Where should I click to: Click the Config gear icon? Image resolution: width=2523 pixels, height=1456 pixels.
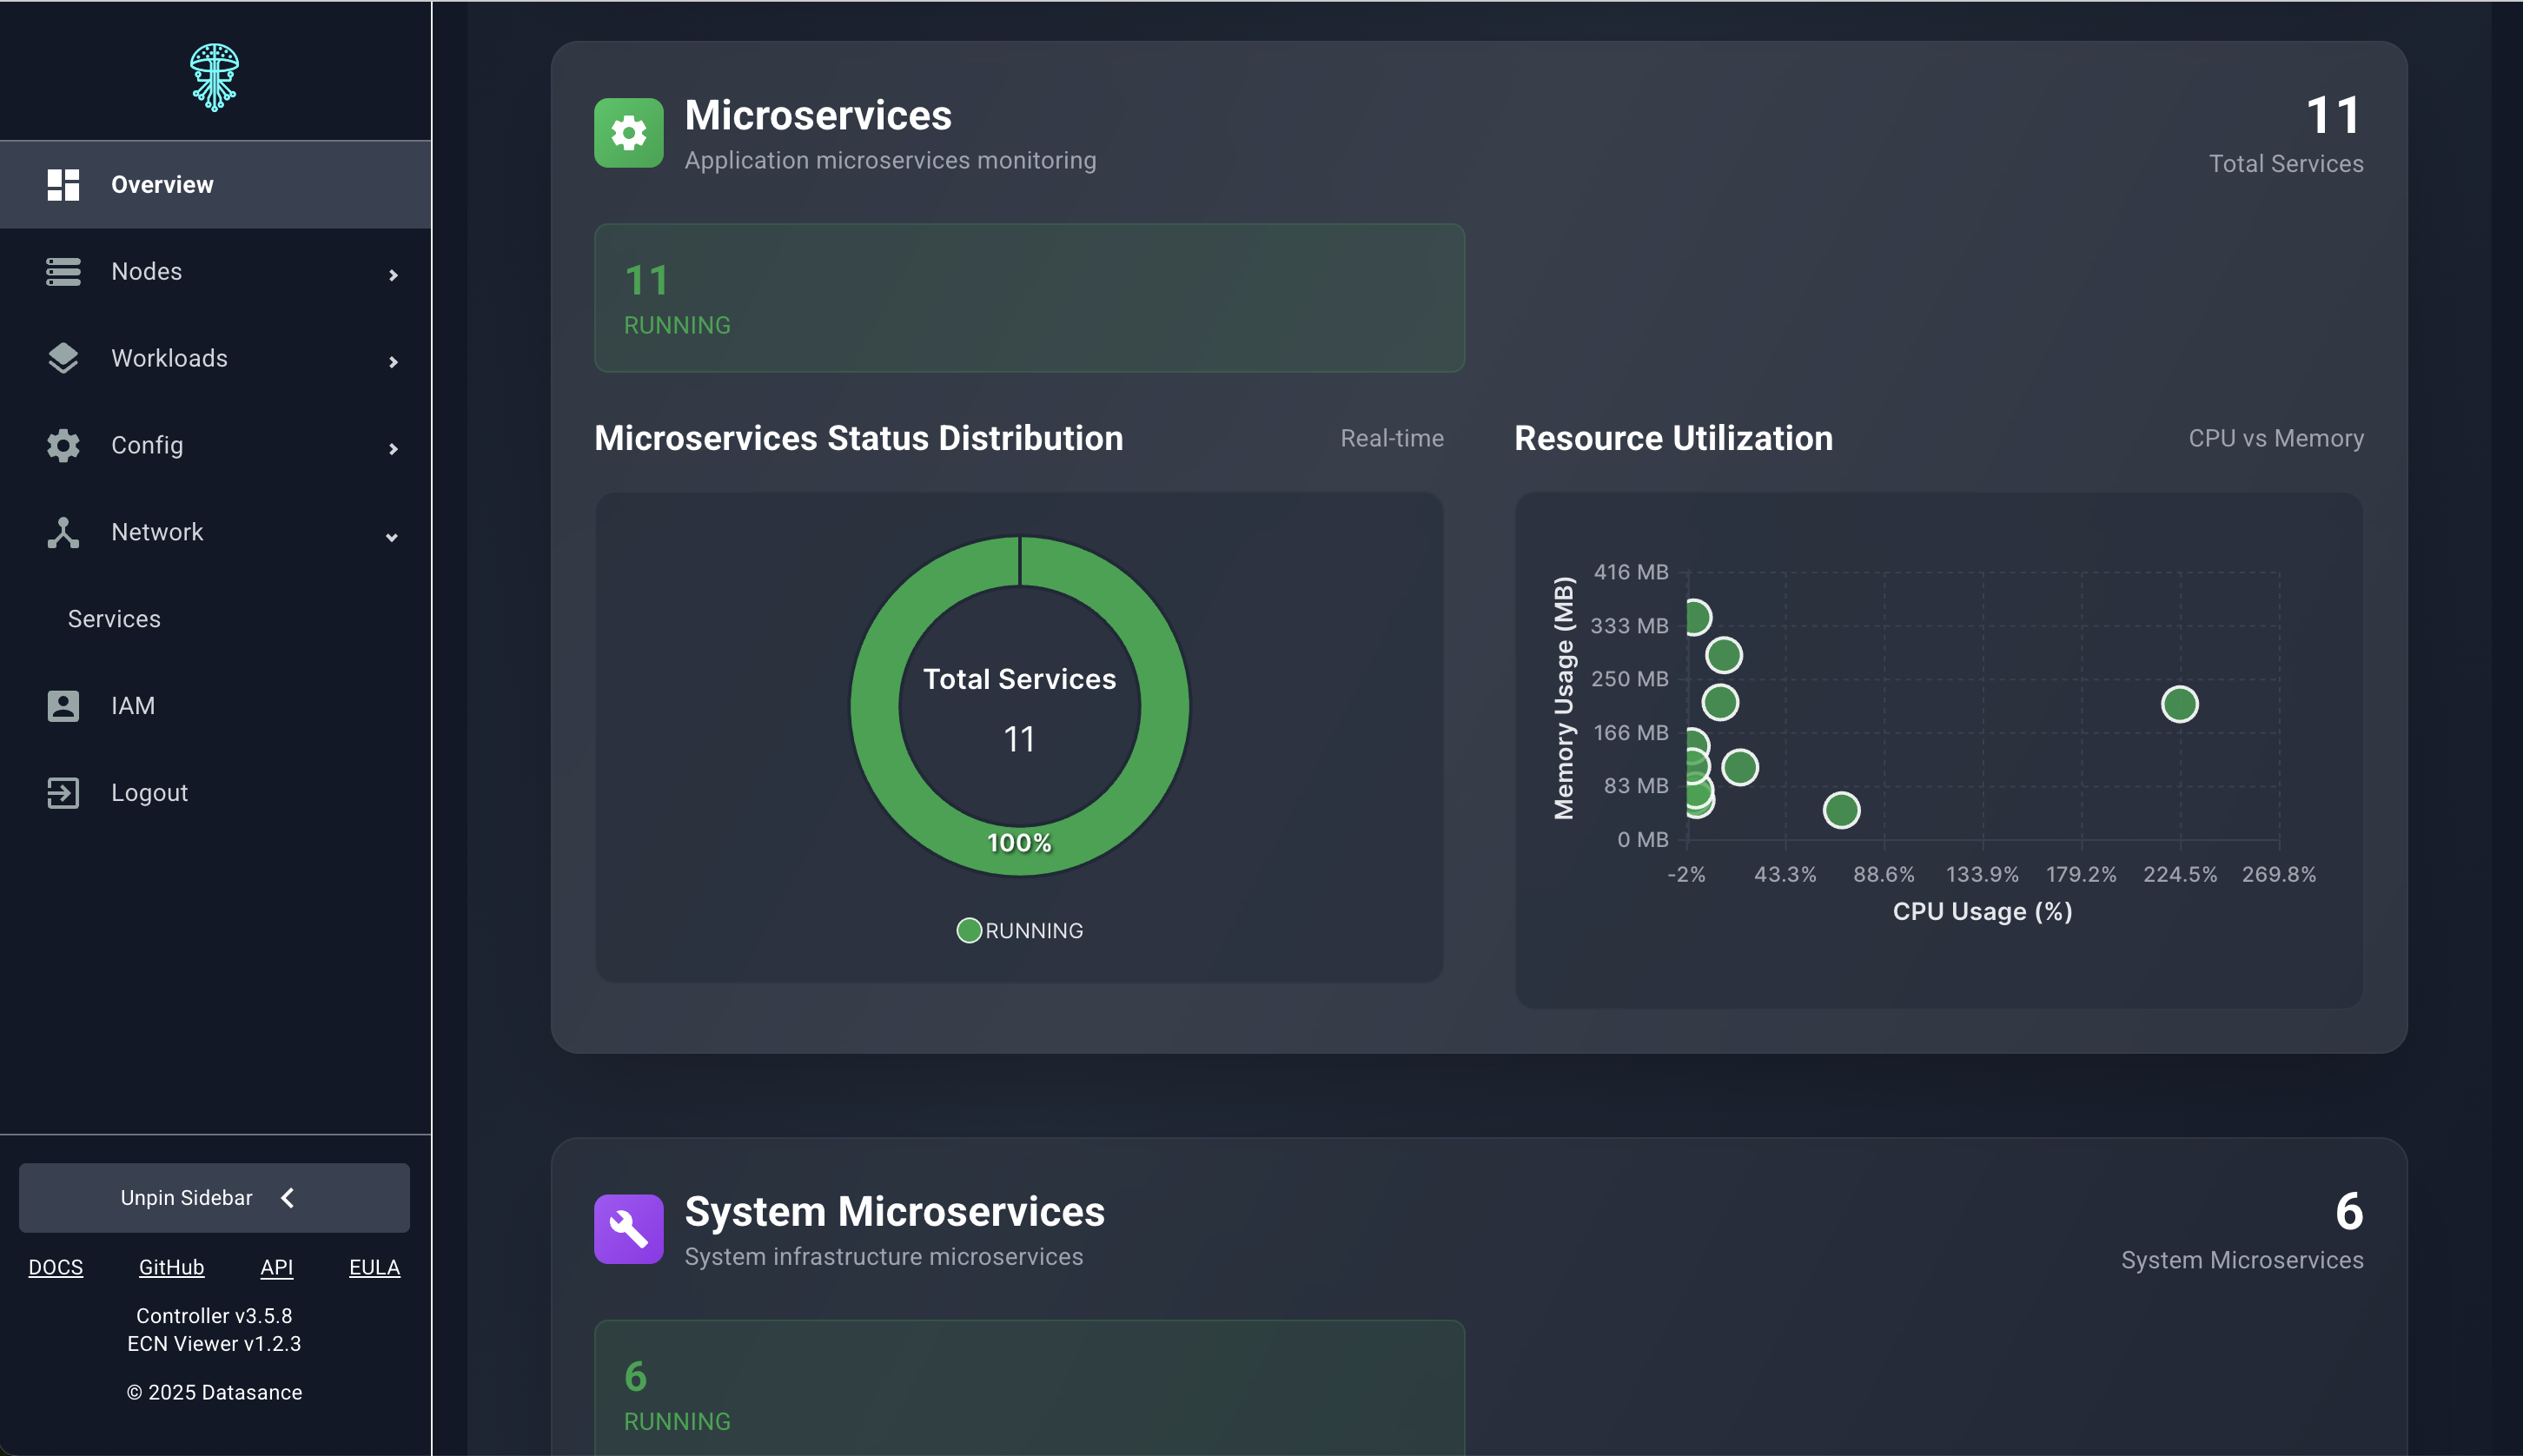tap(63, 445)
